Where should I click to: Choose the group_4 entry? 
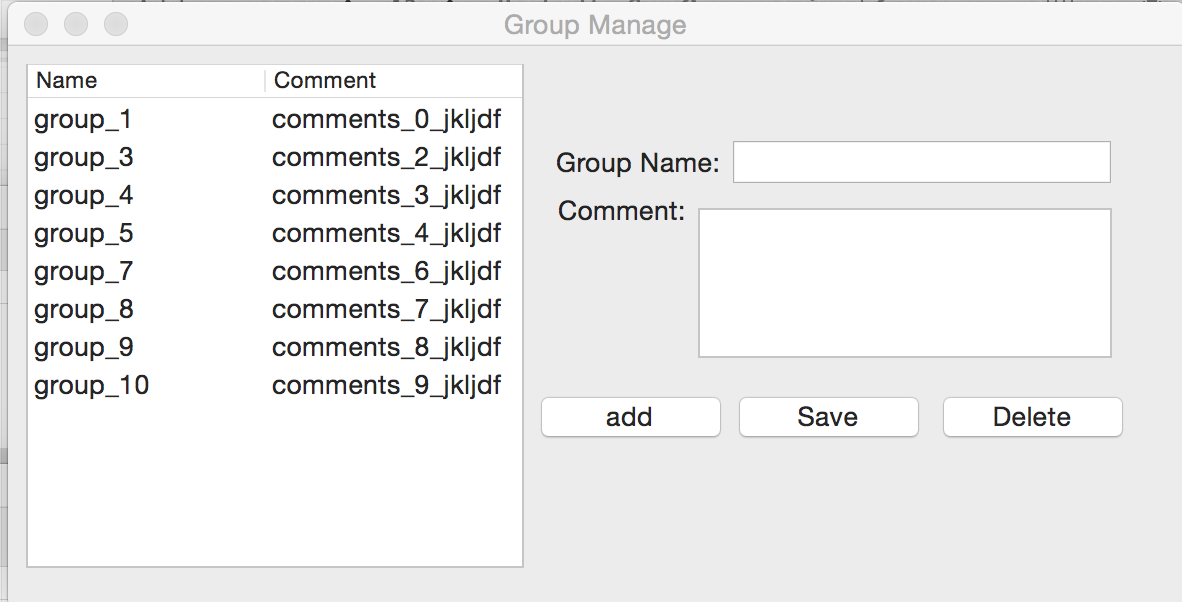click(x=83, y=196)
